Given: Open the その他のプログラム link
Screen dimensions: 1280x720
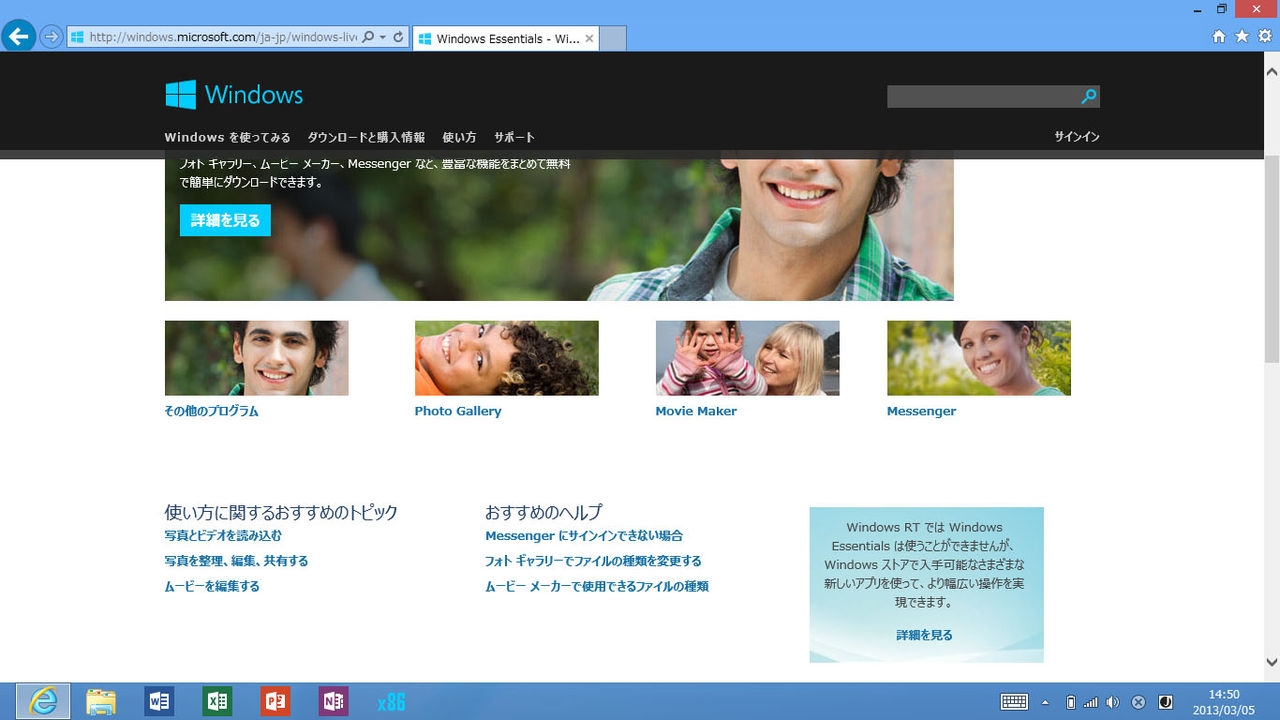Looking at the screenshot, I should tap(211, 411).
